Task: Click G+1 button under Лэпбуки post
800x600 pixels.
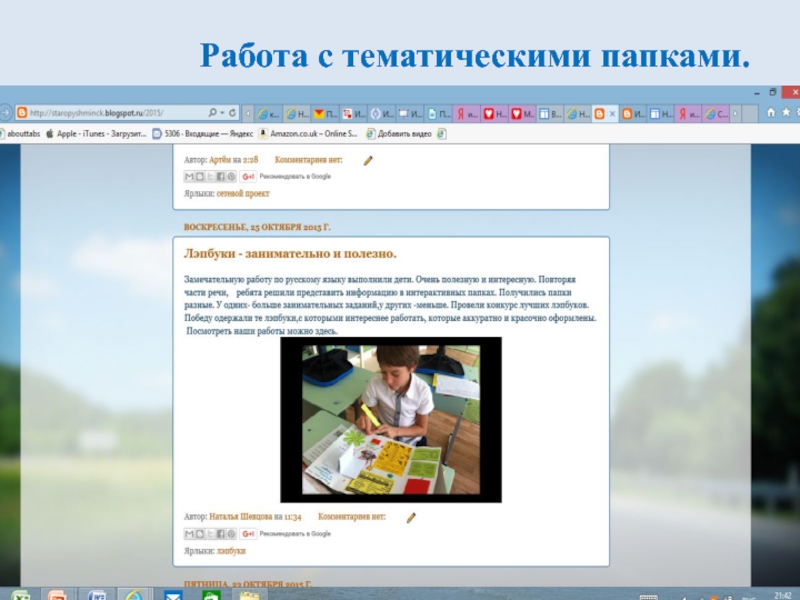Action: [x=248, y=534]
